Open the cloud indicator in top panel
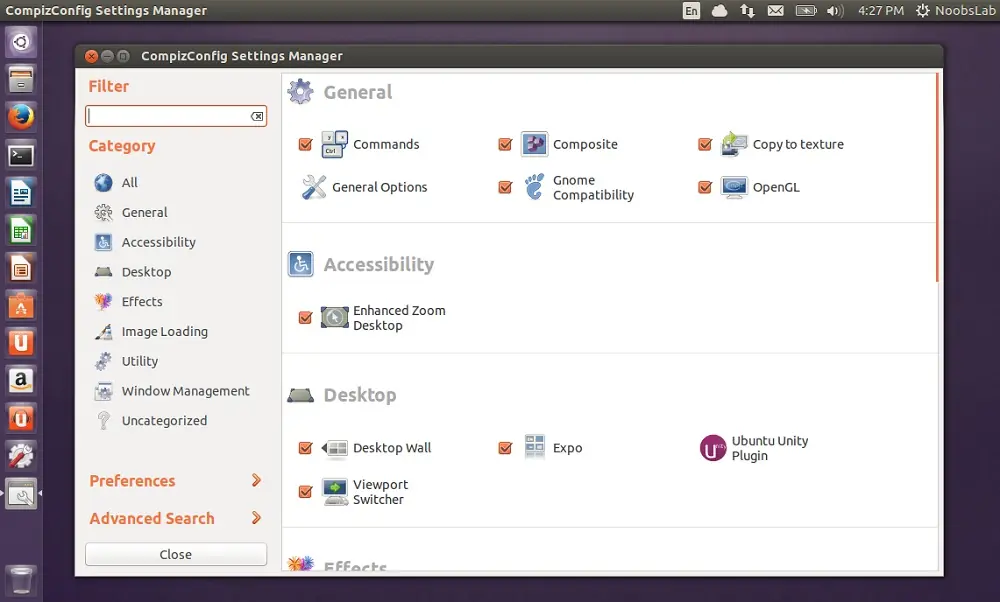This screenshot has width=1000, height=602. 719,11
